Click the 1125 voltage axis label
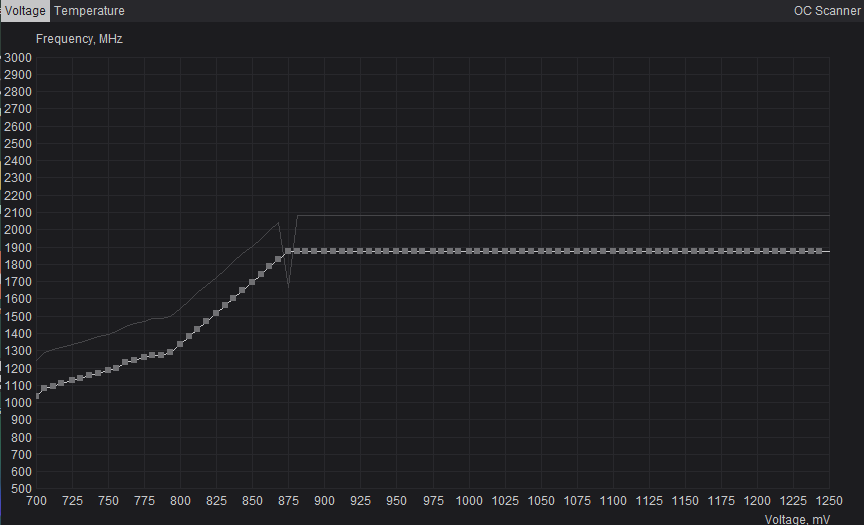Image resolution: width=864 pixels, height=525 pixels. click(x=649, y=501)
